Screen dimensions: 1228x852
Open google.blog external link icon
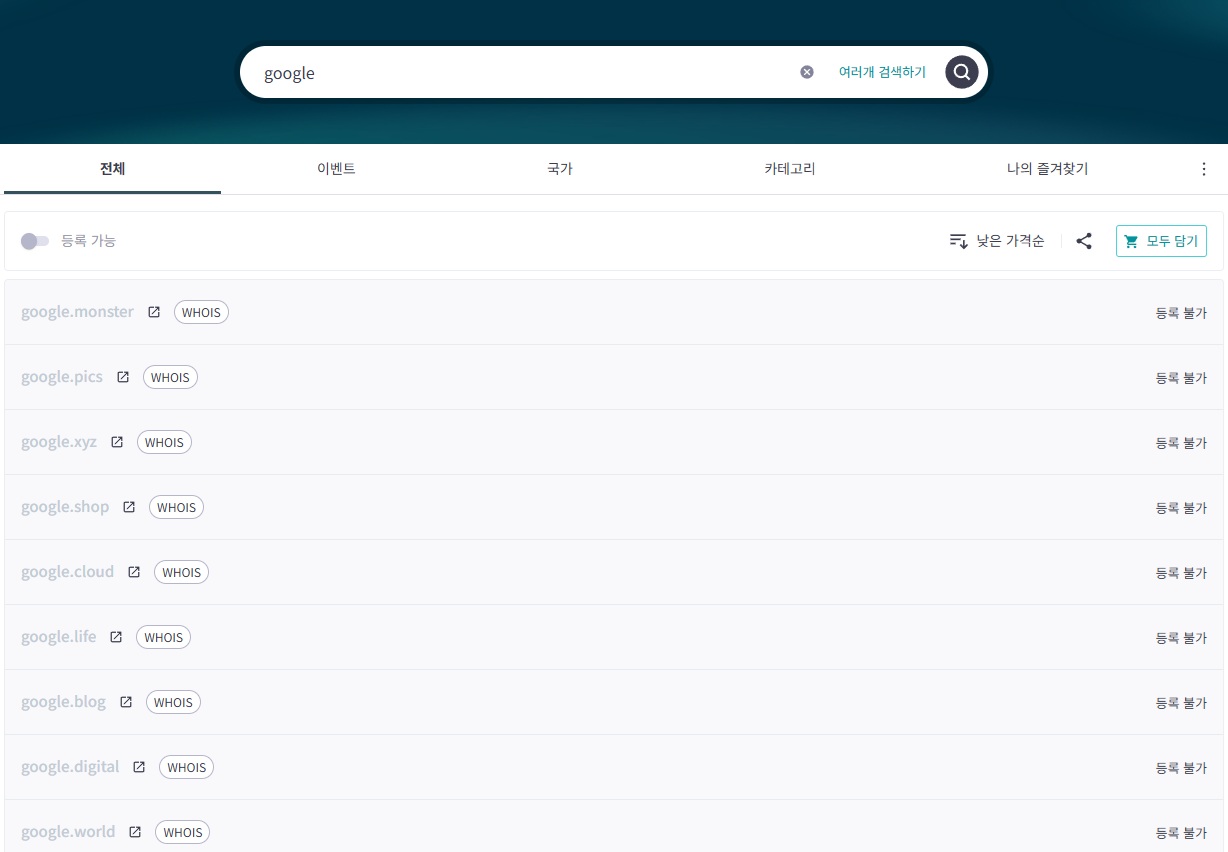click(x=126, y=702)
